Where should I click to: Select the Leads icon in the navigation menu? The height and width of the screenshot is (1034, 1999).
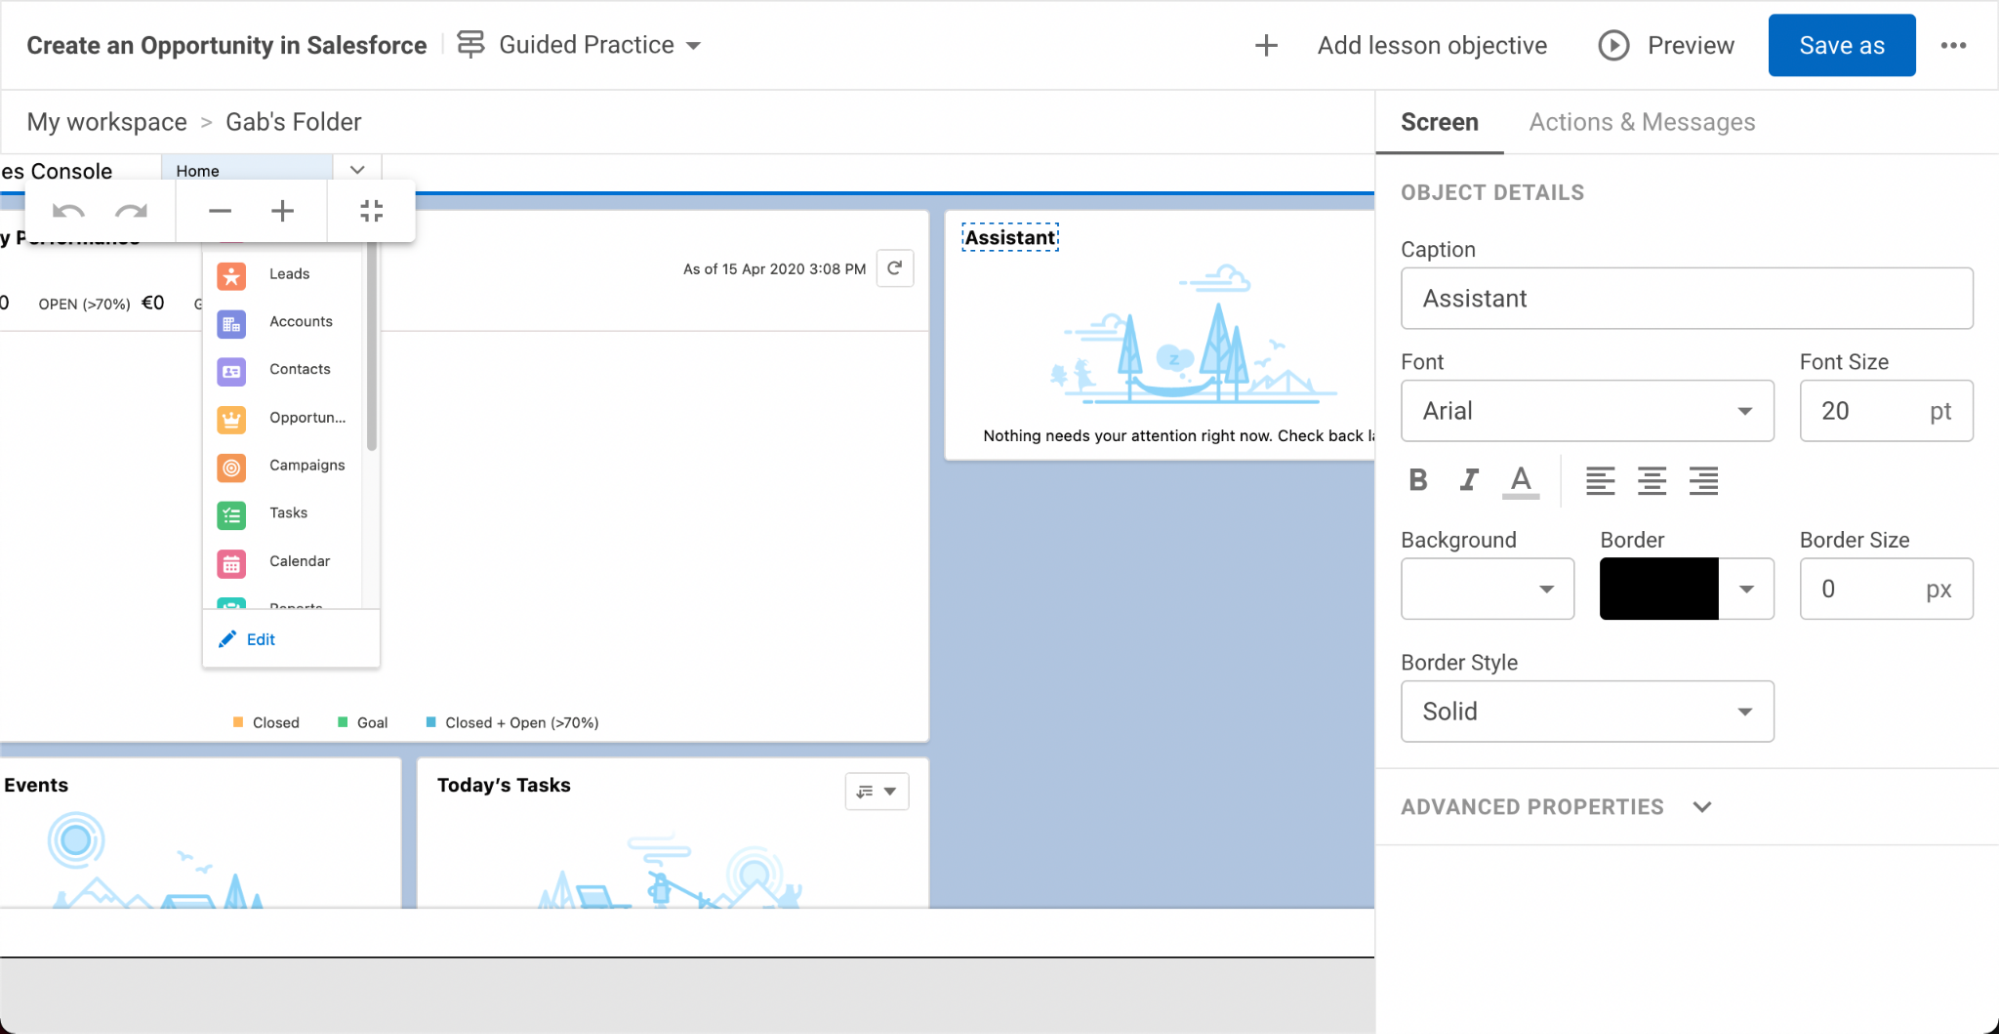[231, 275]
